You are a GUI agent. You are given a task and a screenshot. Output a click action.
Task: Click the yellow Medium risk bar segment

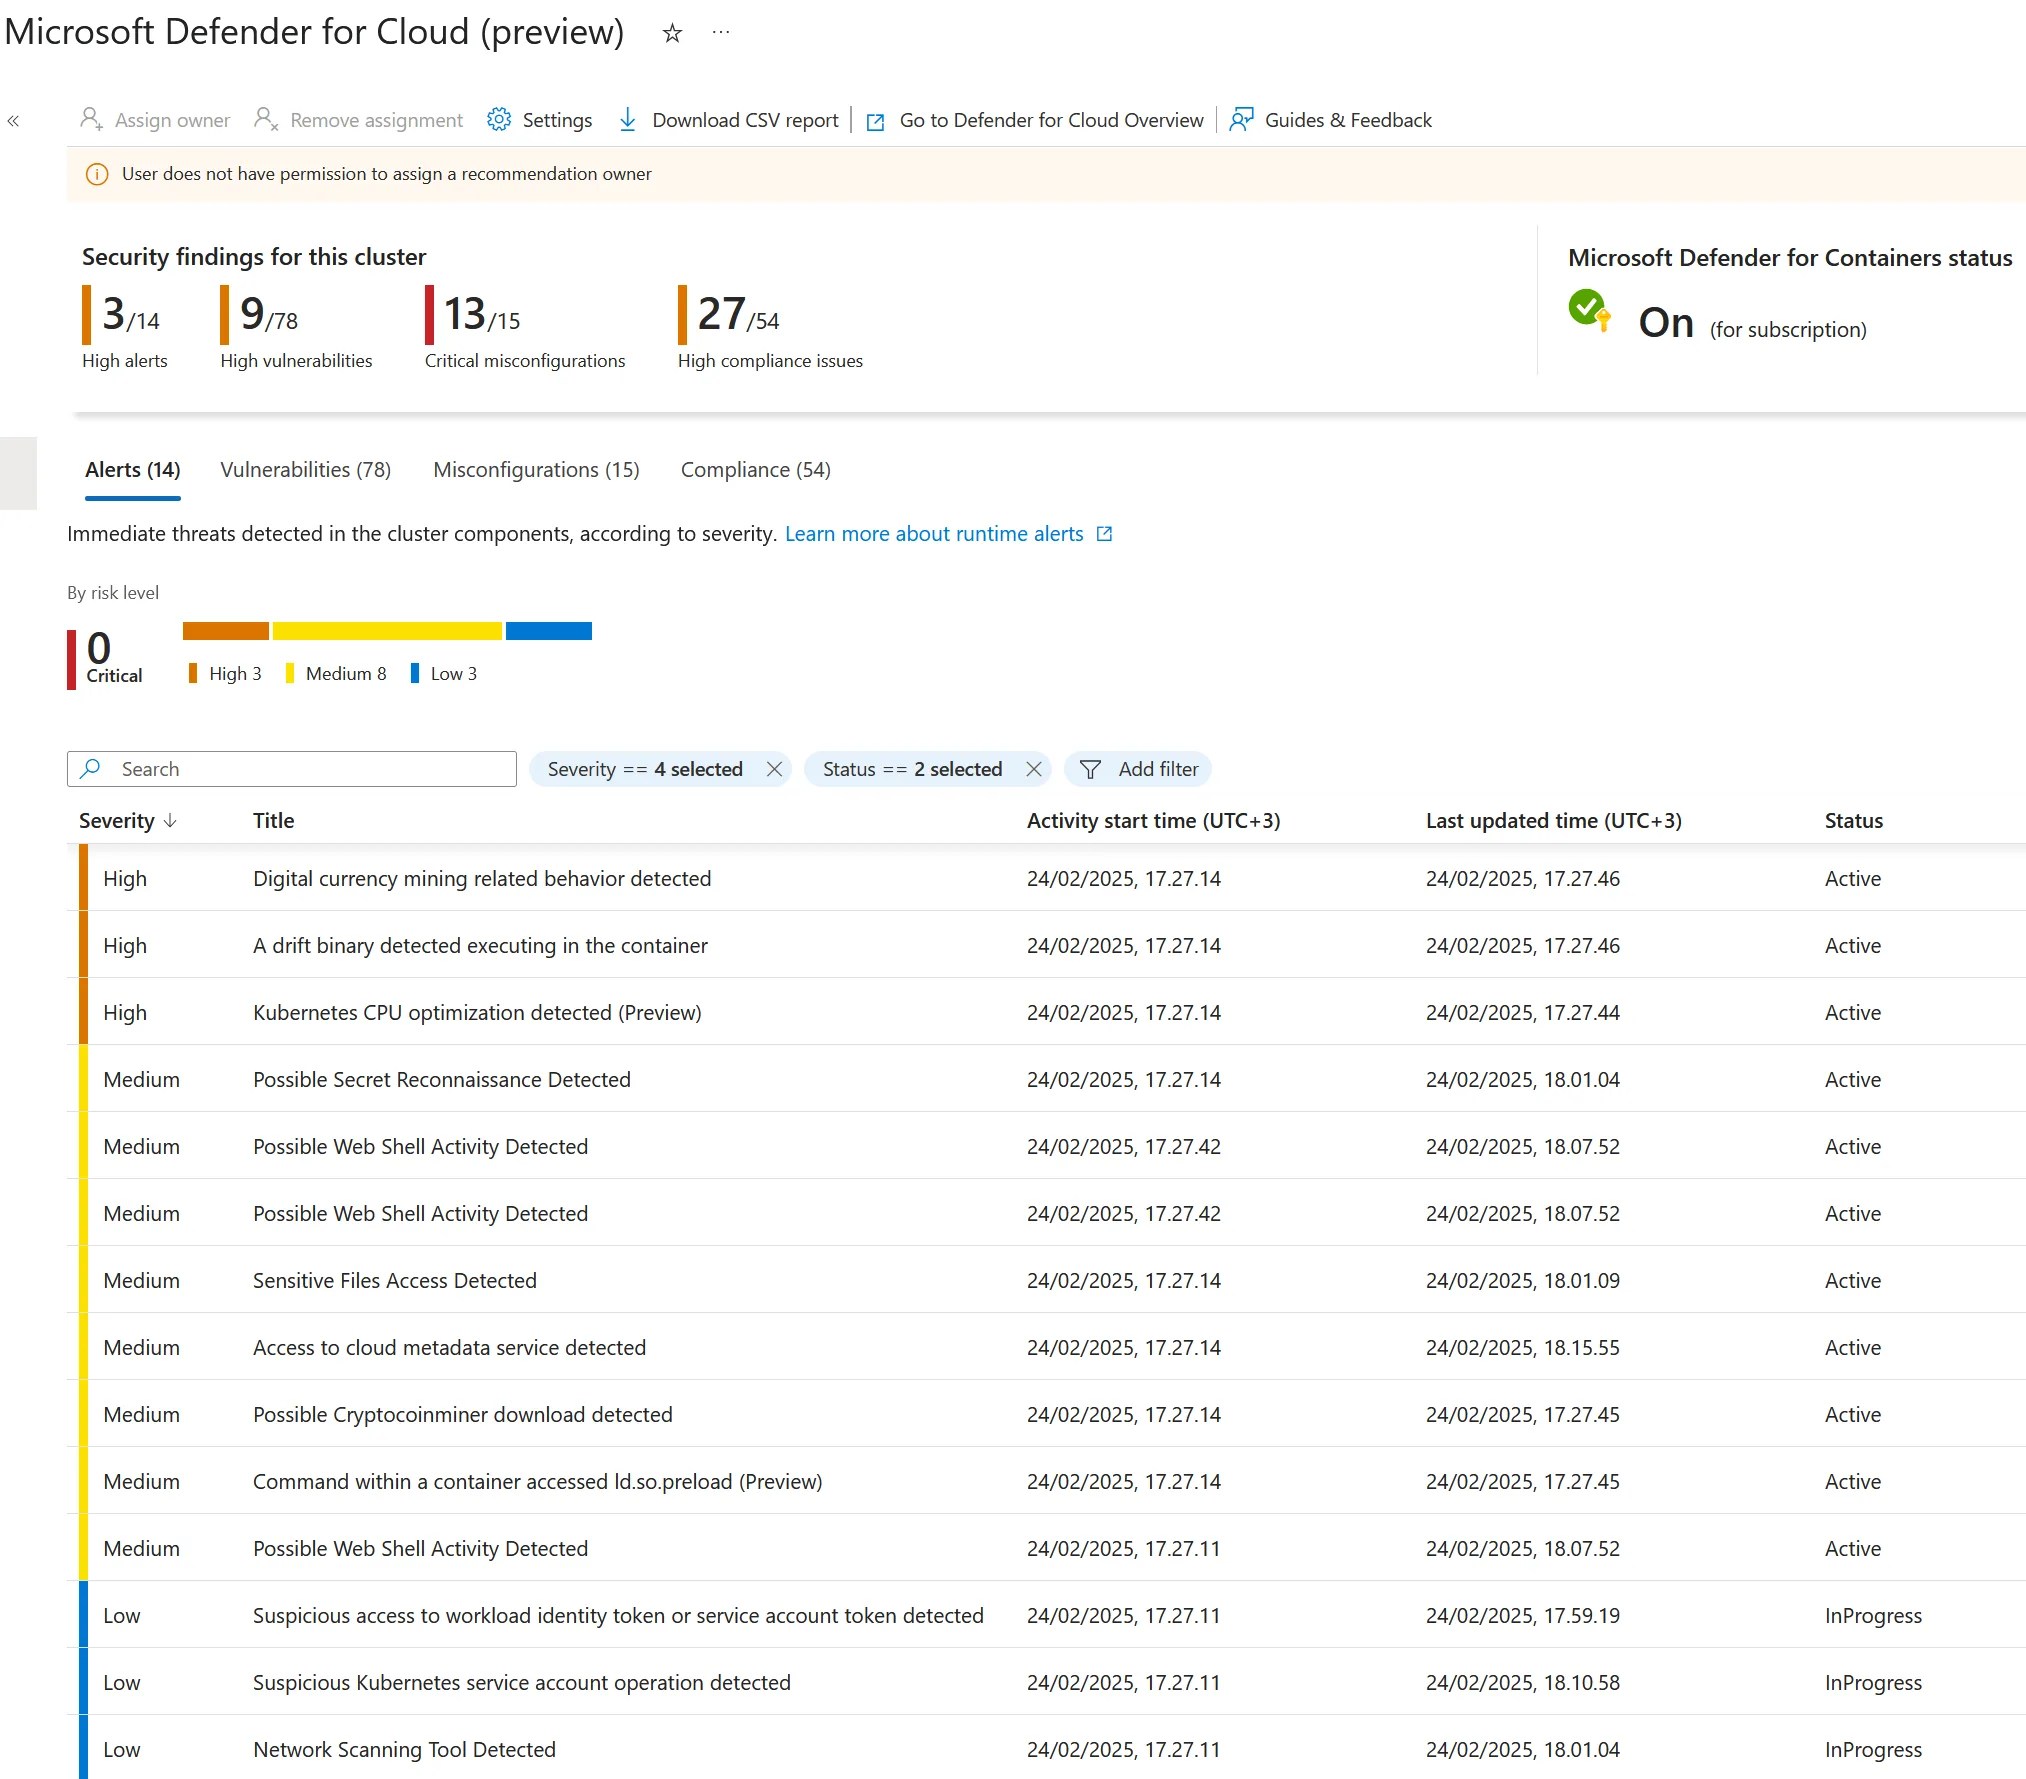pyautogui.click(x=387, y=631)
